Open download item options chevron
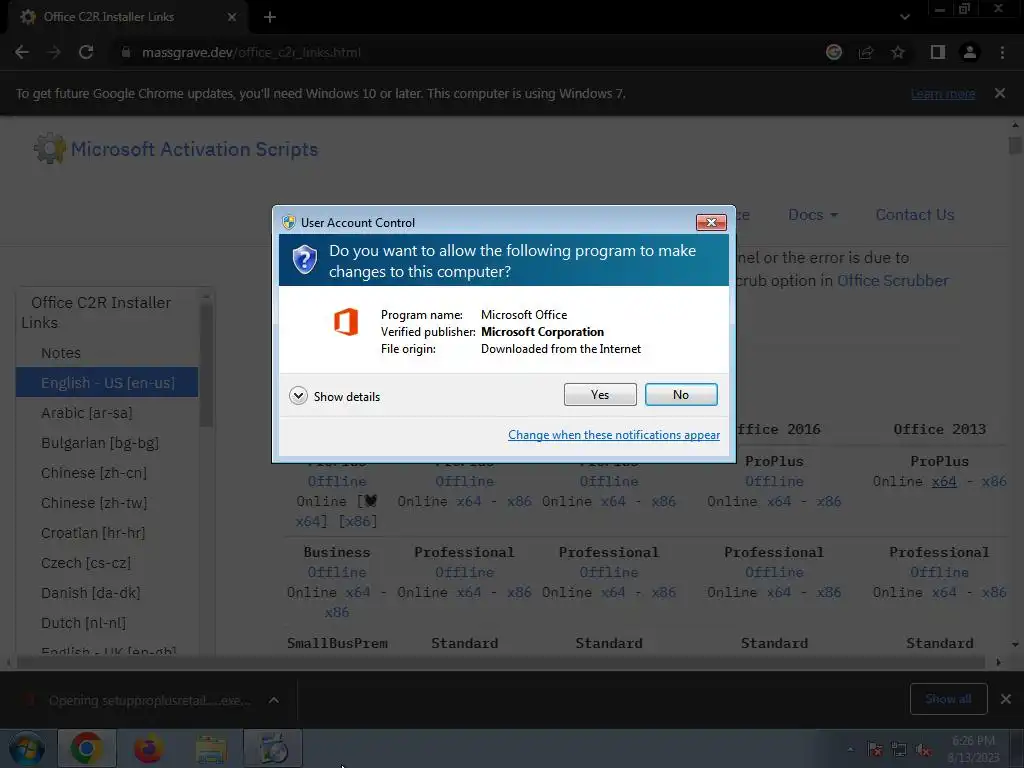This screenshot has height=768, width=1024. 274,700
